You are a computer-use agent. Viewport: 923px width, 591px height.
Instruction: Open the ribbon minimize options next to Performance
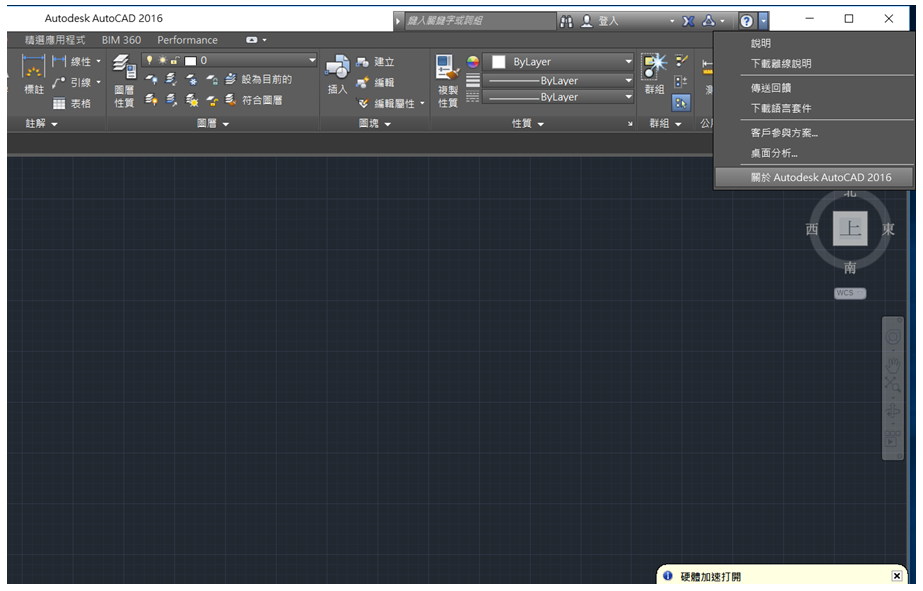click(x=264, y=40)
